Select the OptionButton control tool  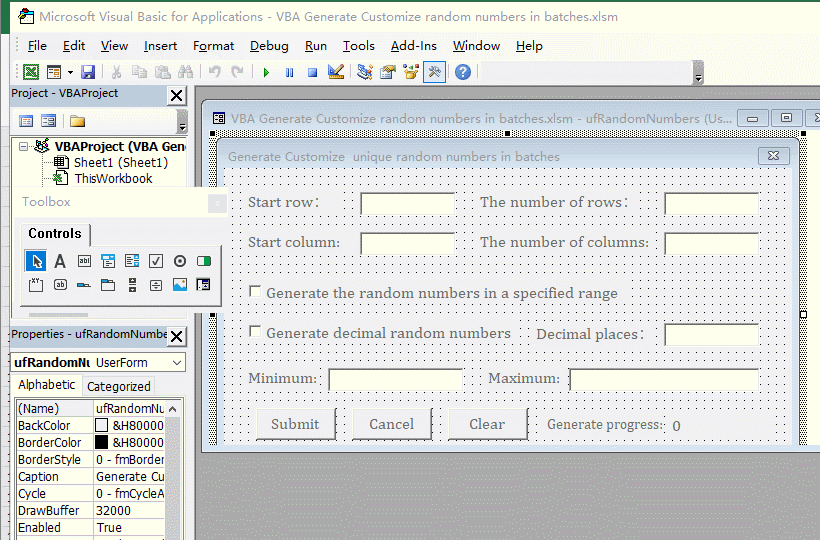point(180,261)
